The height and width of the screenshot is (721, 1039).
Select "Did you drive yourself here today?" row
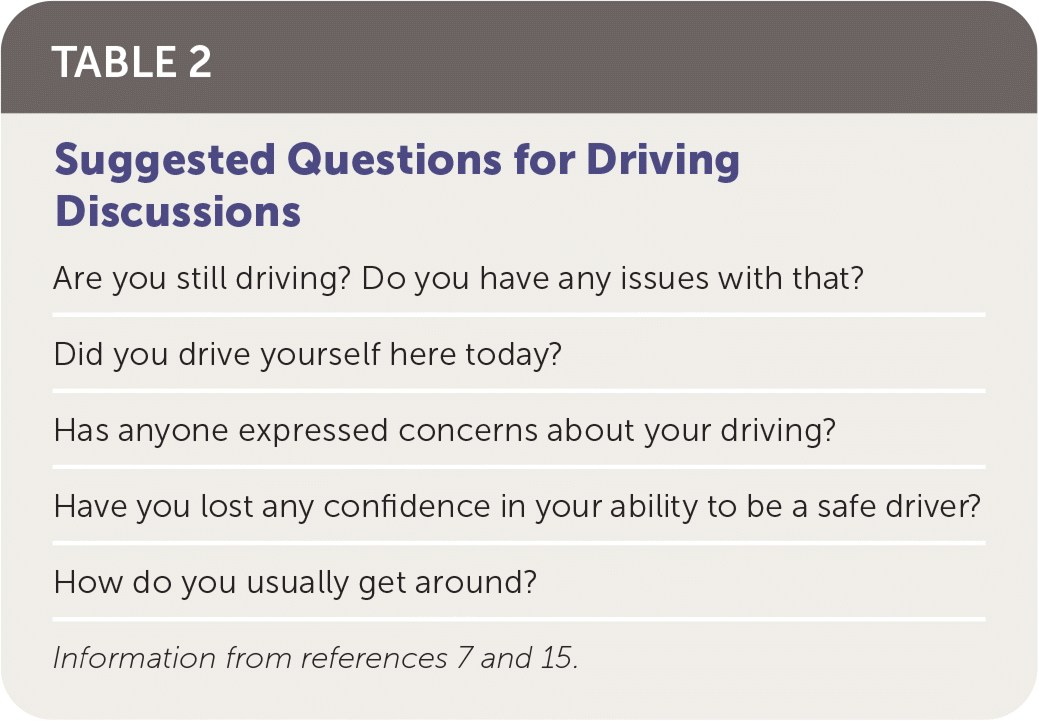click(x=307, y=354)
